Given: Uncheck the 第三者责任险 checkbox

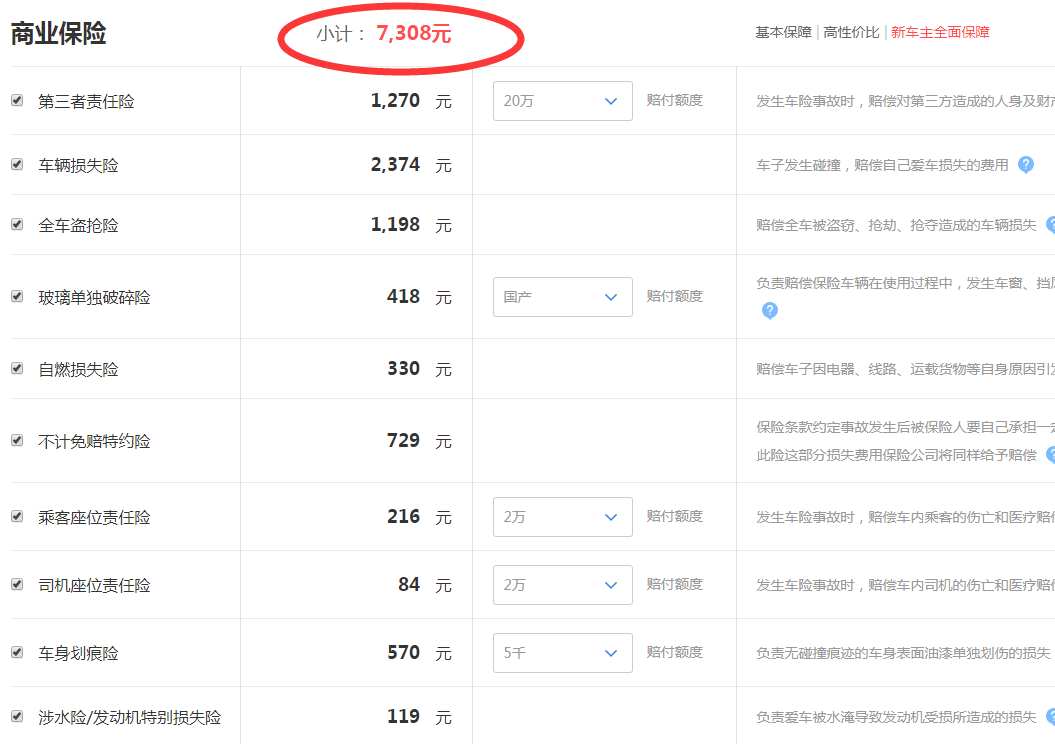Looking at the screenshot, I should [17, 100].
